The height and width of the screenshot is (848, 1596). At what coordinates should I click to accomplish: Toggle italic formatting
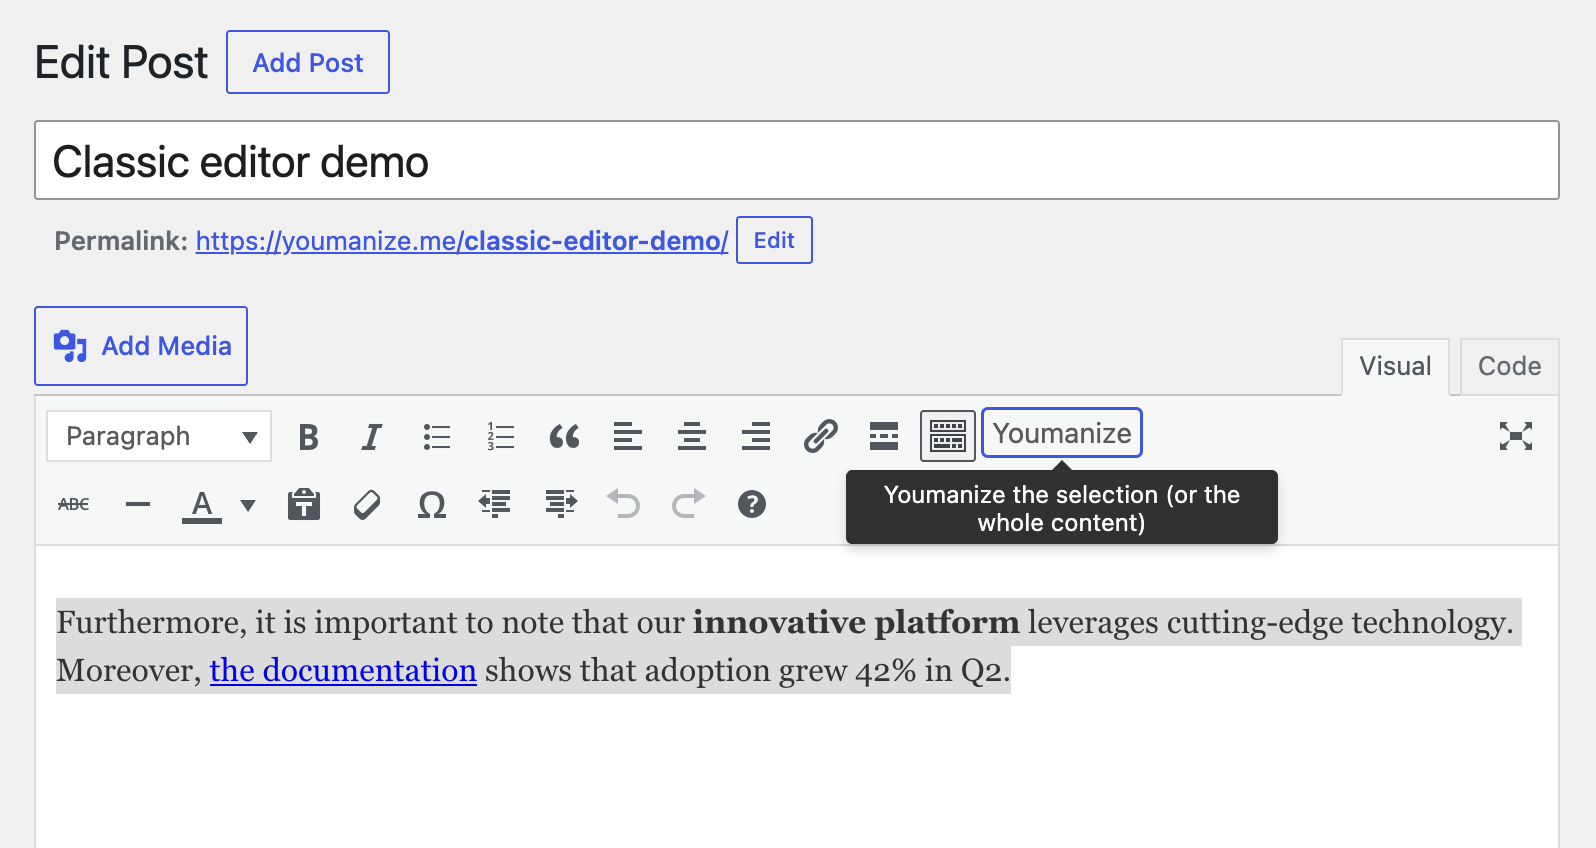372,436
